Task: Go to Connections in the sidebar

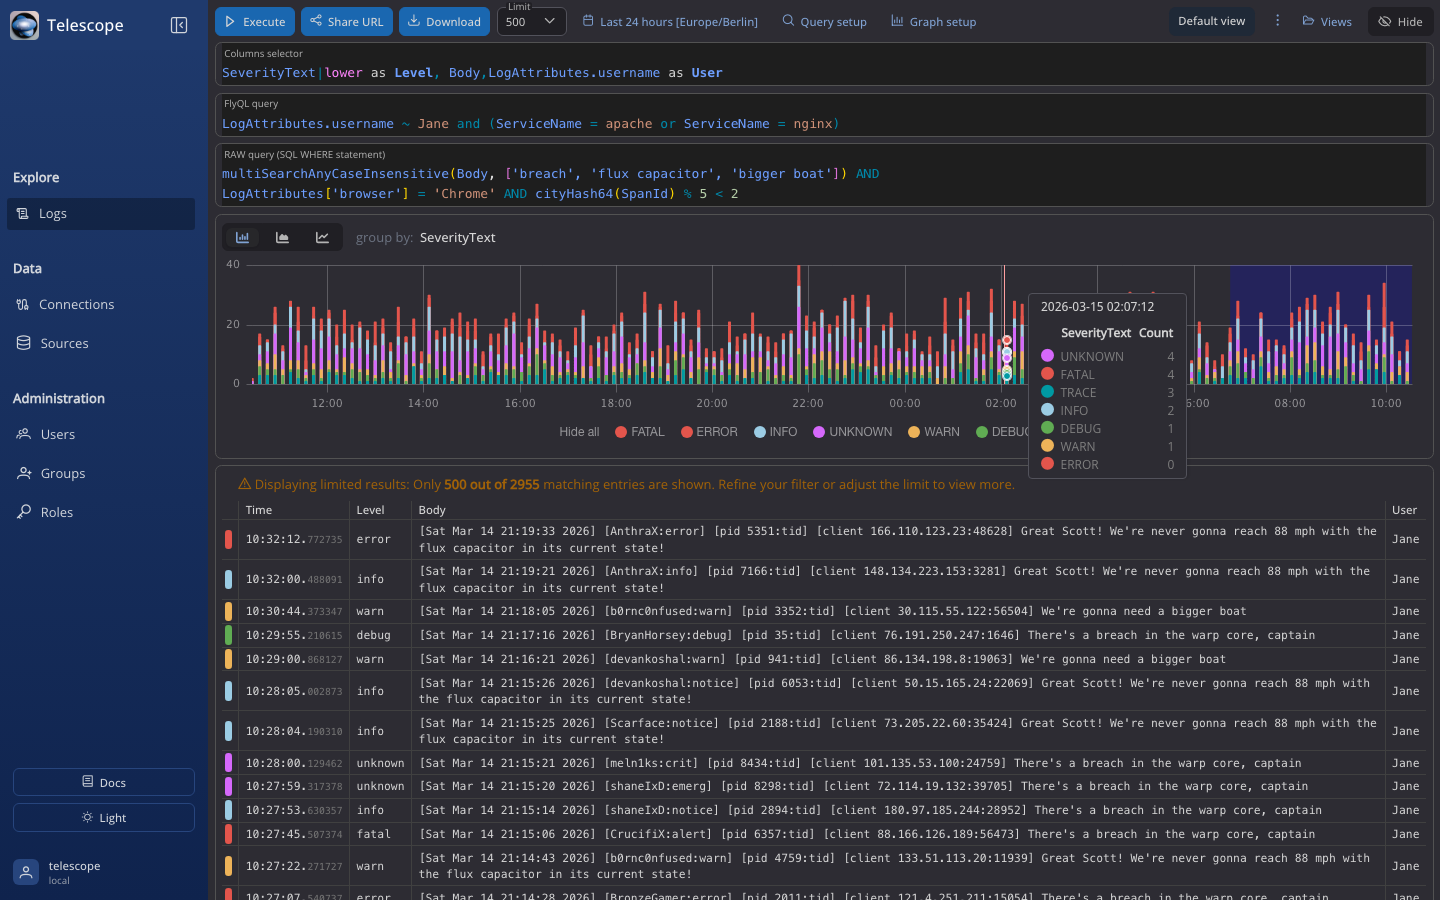Action: 76,305
